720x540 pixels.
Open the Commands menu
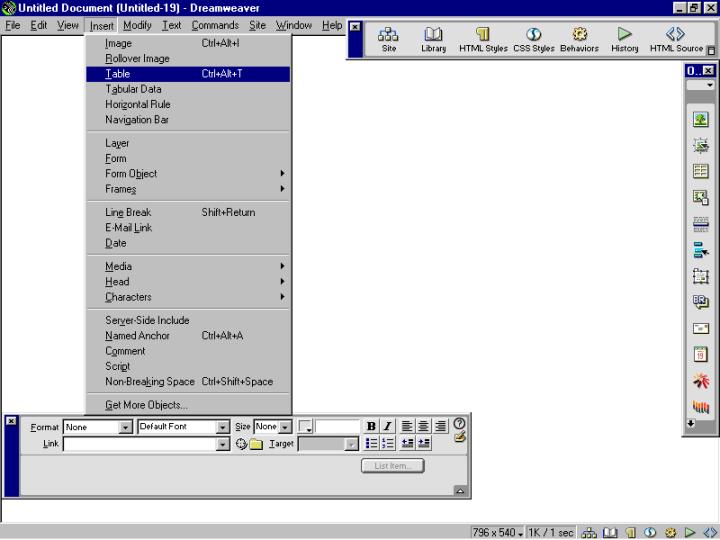point(215,25)
